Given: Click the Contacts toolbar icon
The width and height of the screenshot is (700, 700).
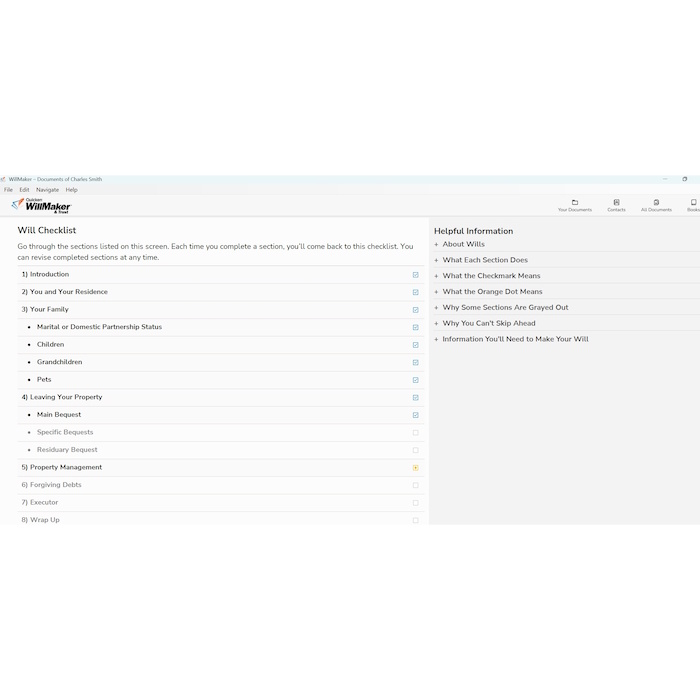Looking at the screenshot, I should click(616, 205).
